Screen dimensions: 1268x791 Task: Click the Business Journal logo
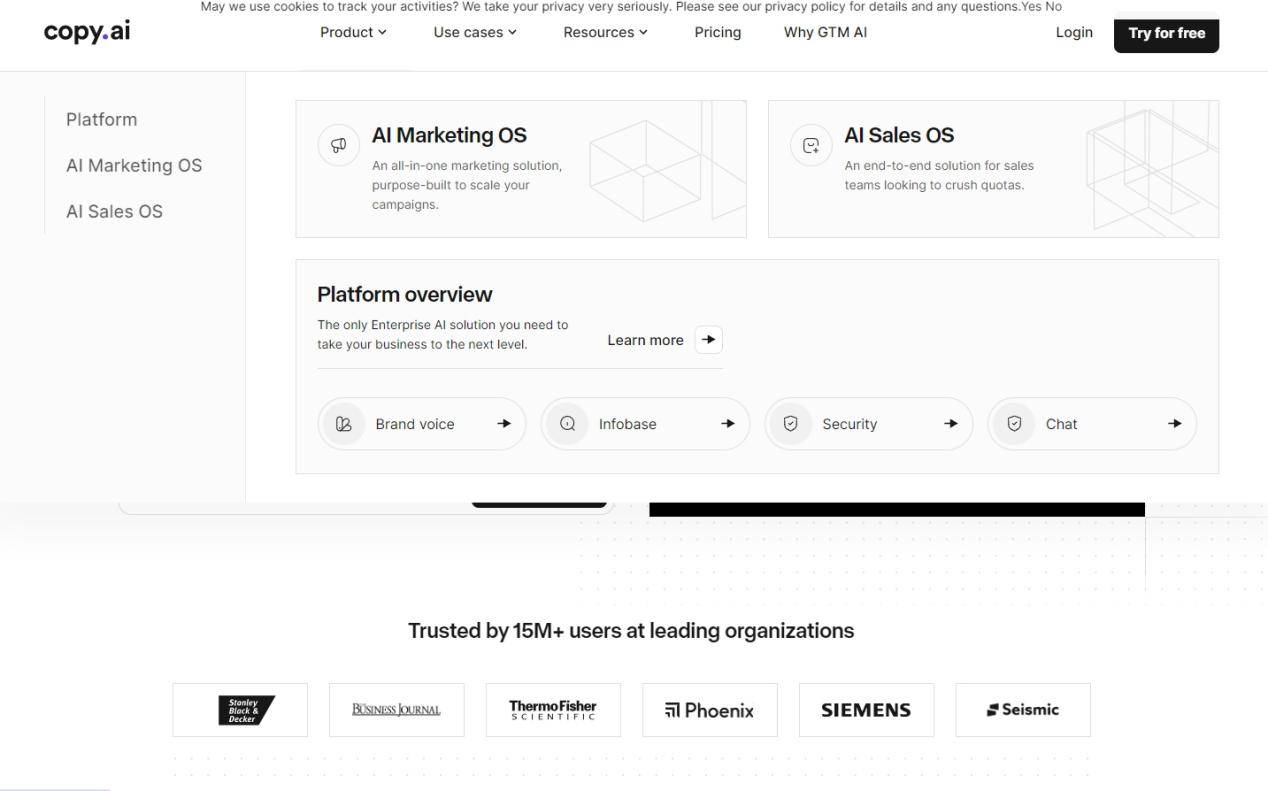click(397, 710)
